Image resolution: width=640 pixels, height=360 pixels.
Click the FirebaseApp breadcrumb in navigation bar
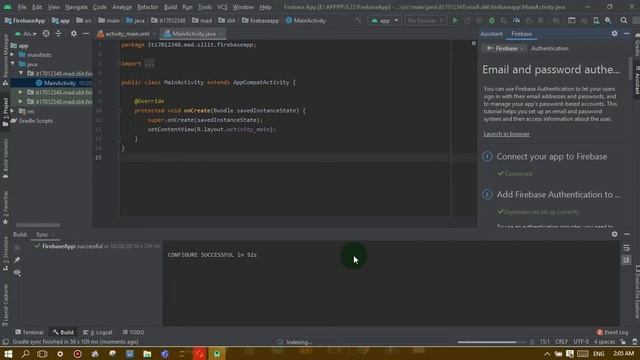pos(25,20)
